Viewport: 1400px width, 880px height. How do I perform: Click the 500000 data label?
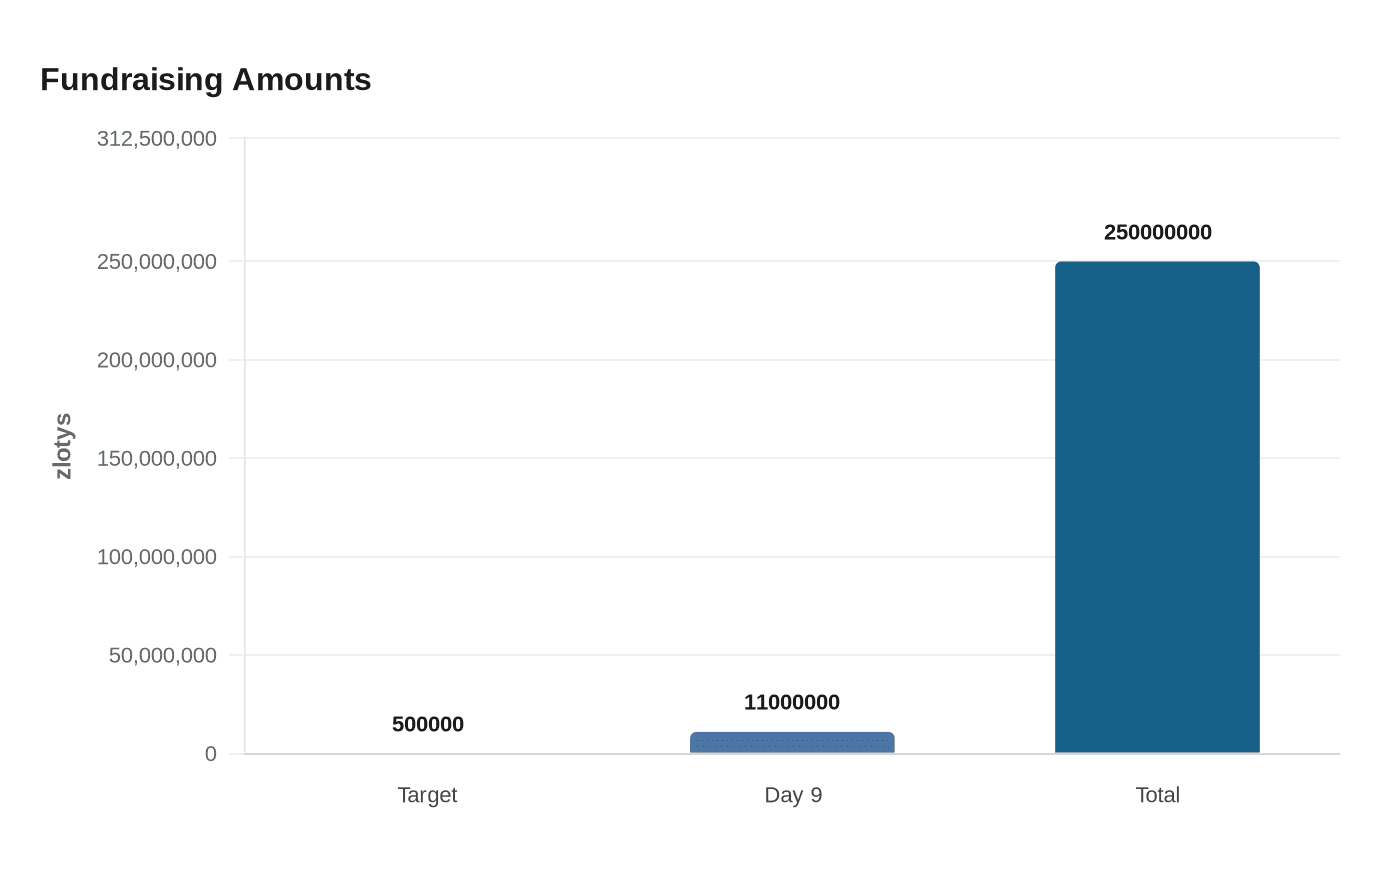pyautogui.click(x=428, y=725)
